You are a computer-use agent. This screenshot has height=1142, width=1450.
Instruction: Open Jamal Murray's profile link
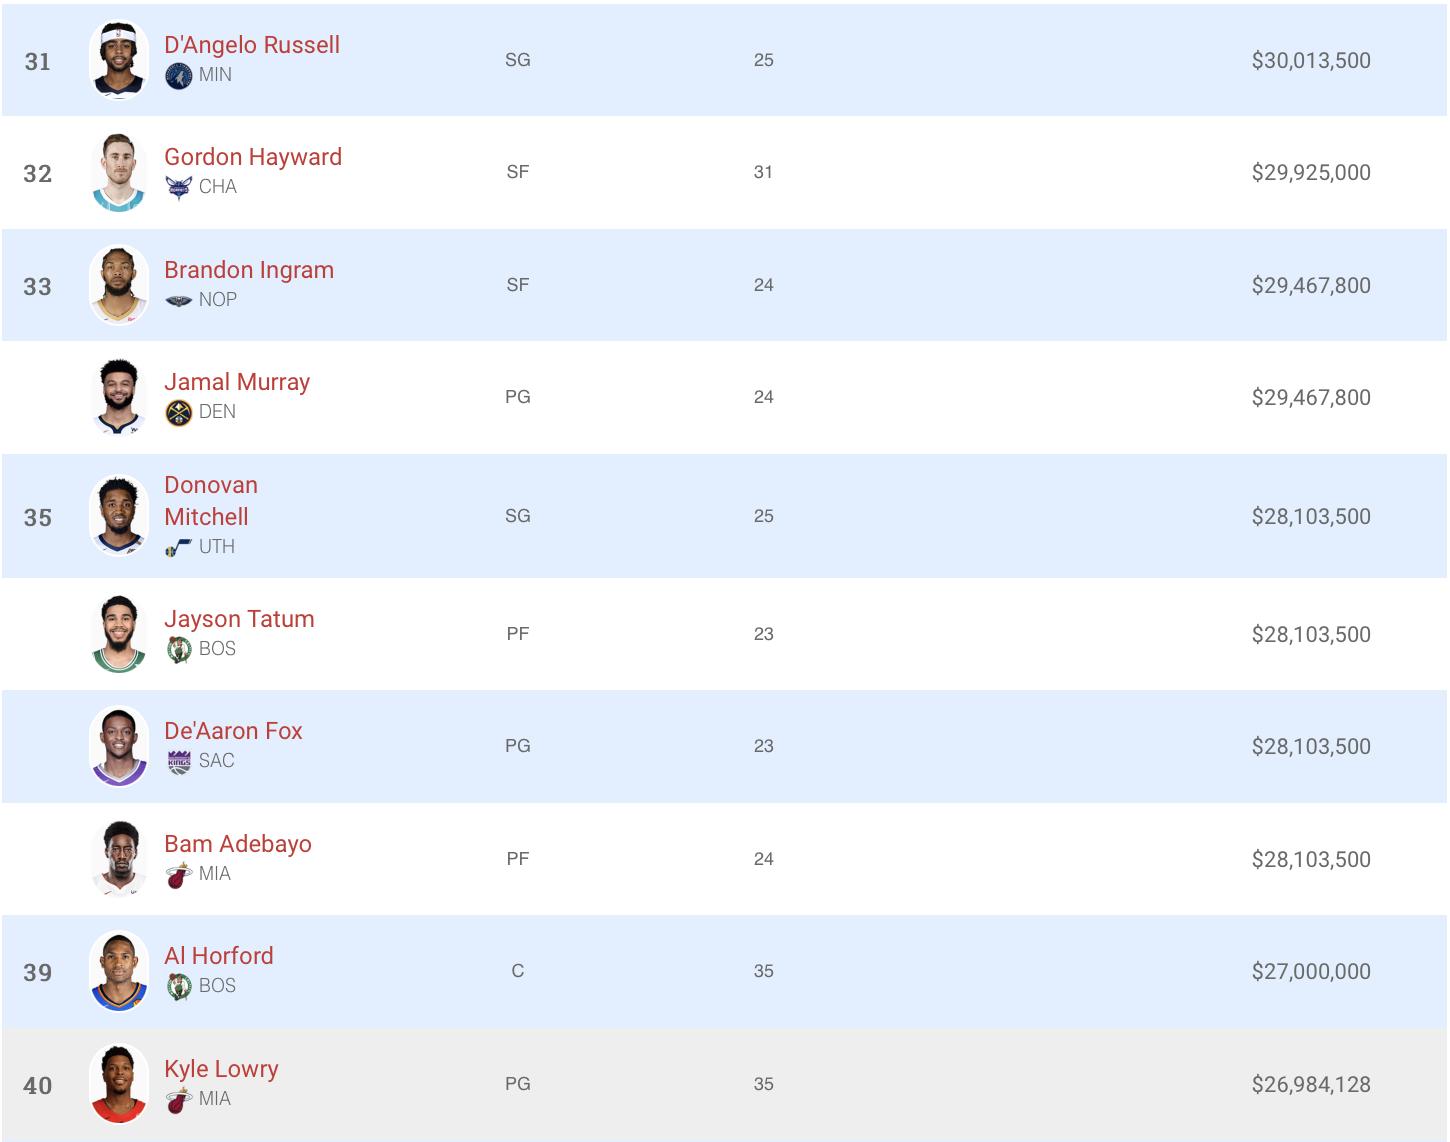[x=237, y=382]
